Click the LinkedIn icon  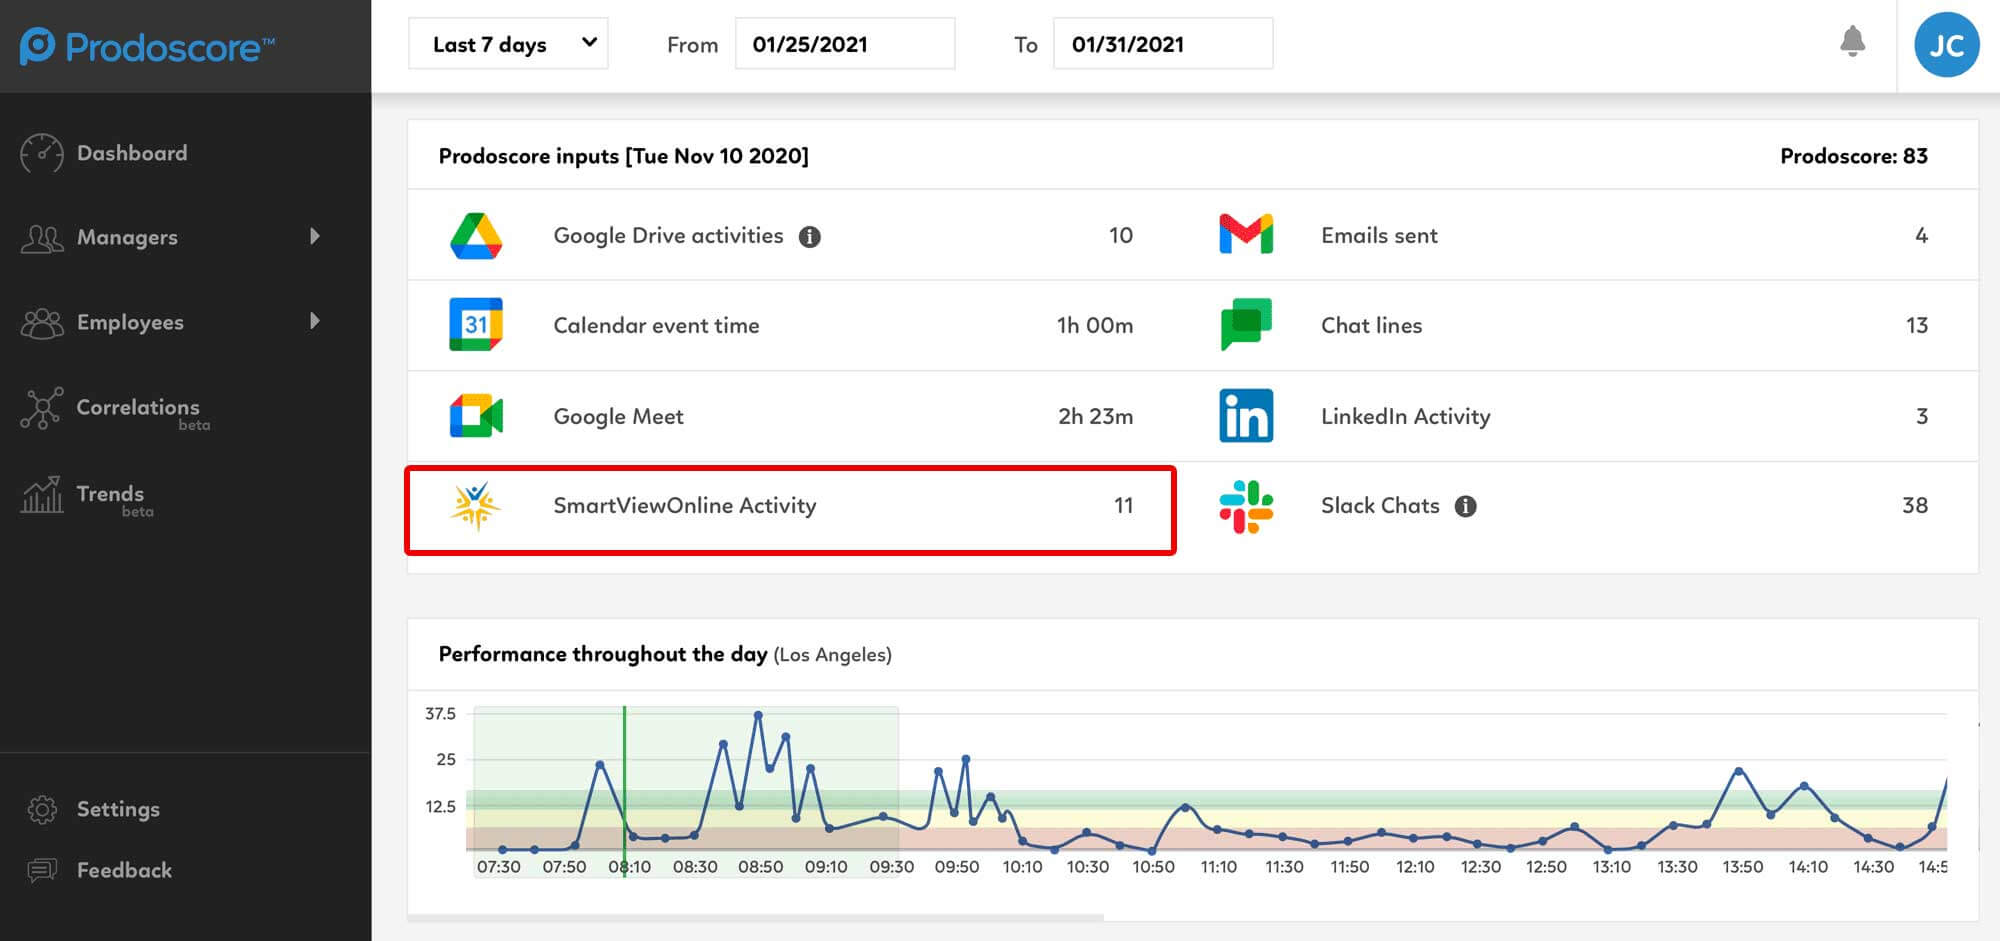point(1246,416)
